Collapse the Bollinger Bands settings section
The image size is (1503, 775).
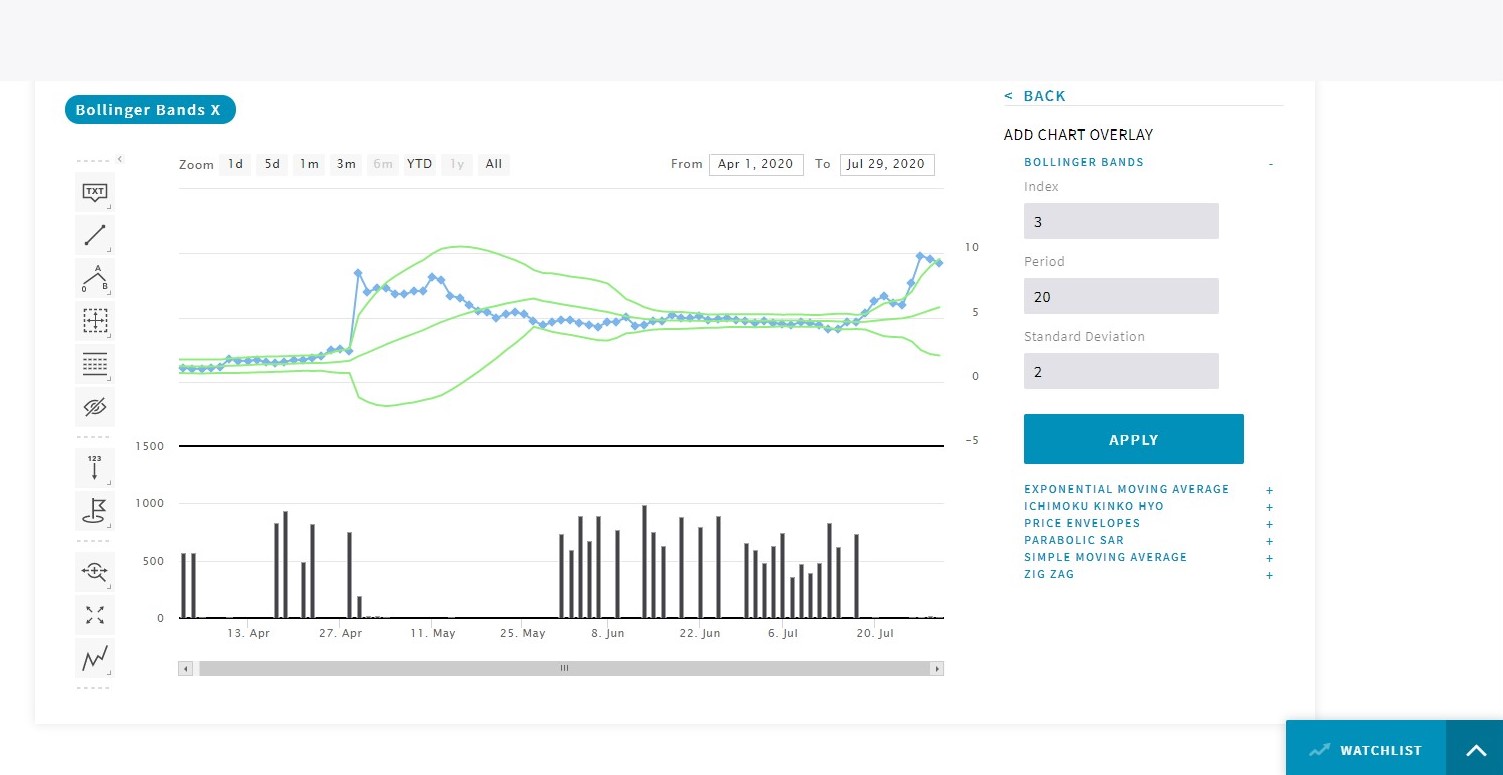click(x=1270, y=163)
